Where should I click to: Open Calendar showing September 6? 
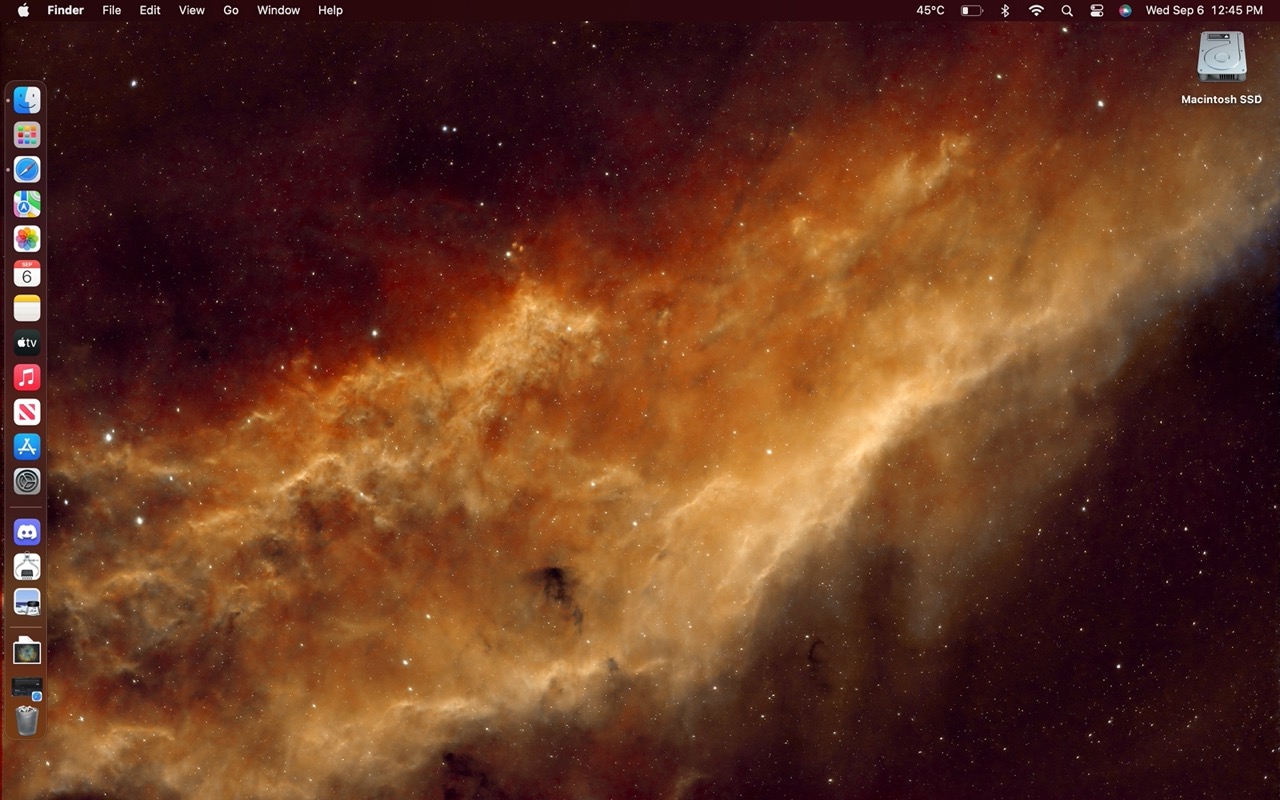pos(27,274)
